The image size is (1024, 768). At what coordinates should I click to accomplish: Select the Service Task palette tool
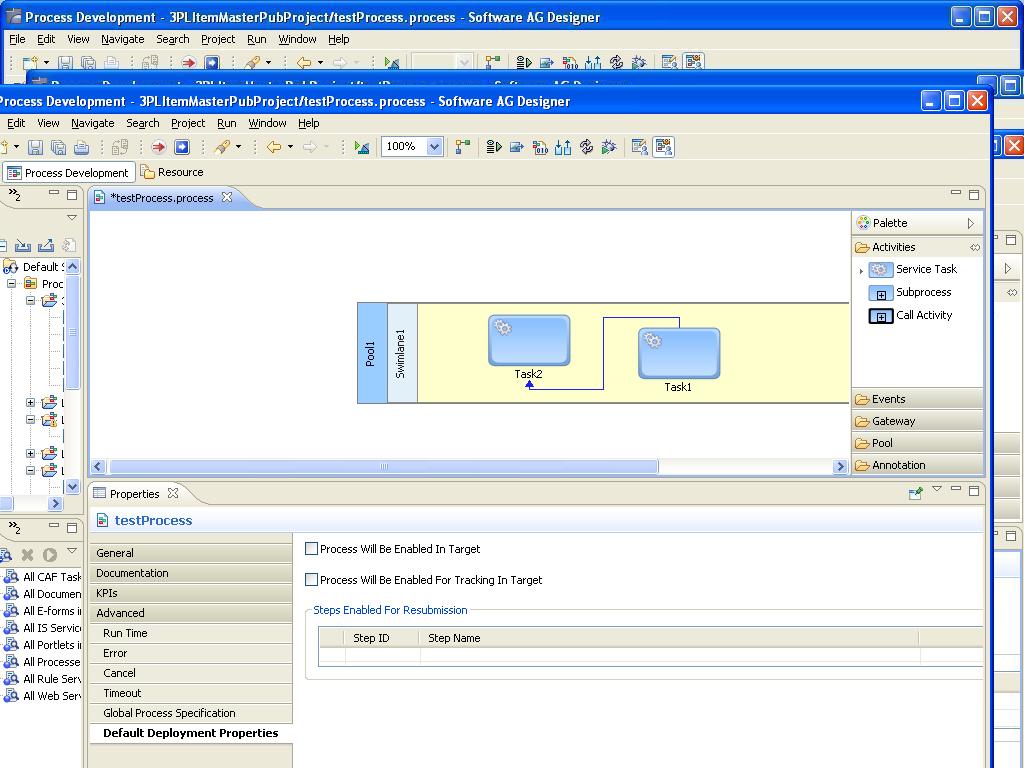pyautogui.click(x=913, y=269)
